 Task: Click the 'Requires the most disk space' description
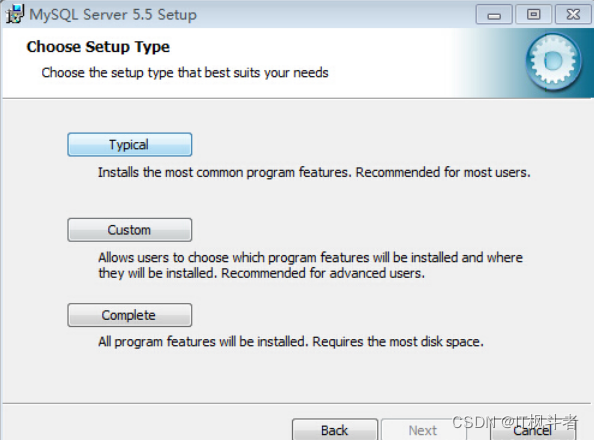coord(398,342)
